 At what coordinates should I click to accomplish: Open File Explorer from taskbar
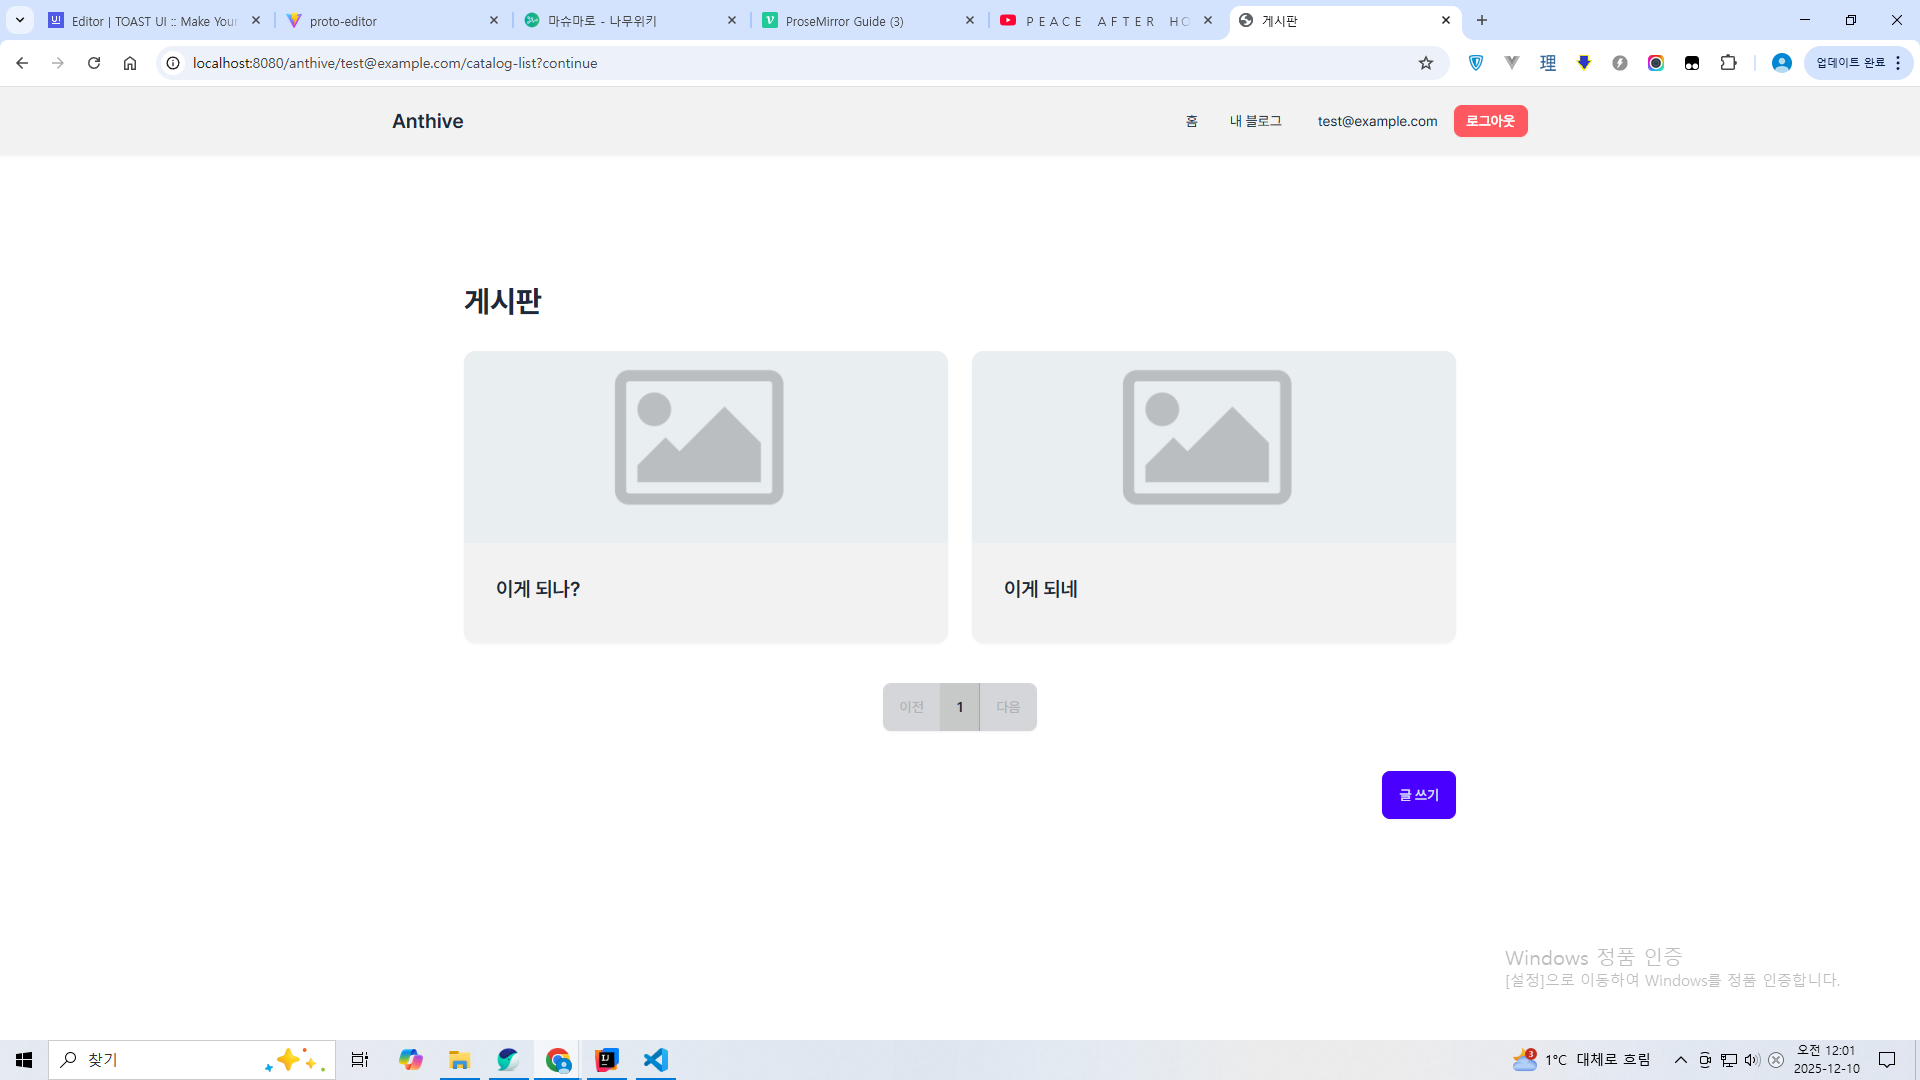point(459,1060)
